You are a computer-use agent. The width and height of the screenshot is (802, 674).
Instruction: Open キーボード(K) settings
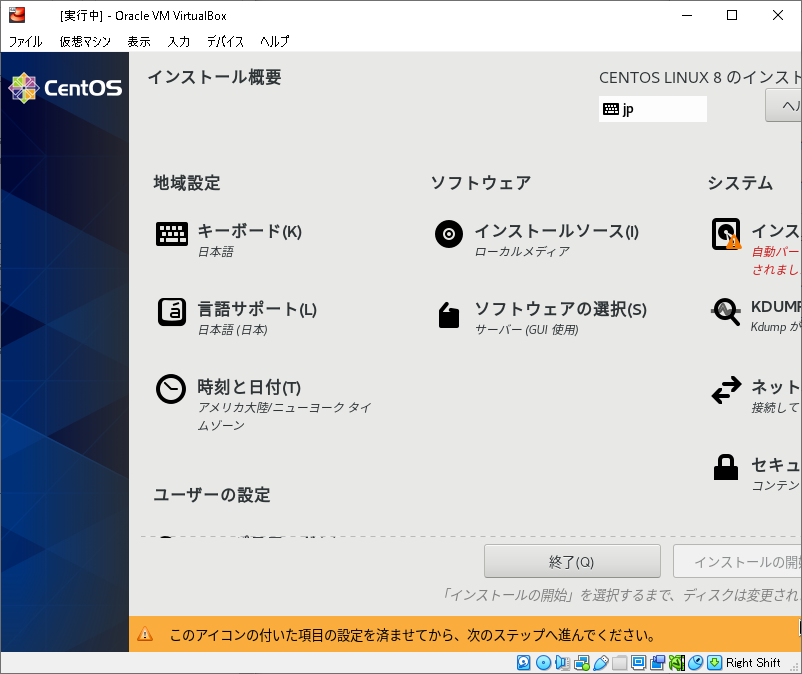[x=250, y=231]
